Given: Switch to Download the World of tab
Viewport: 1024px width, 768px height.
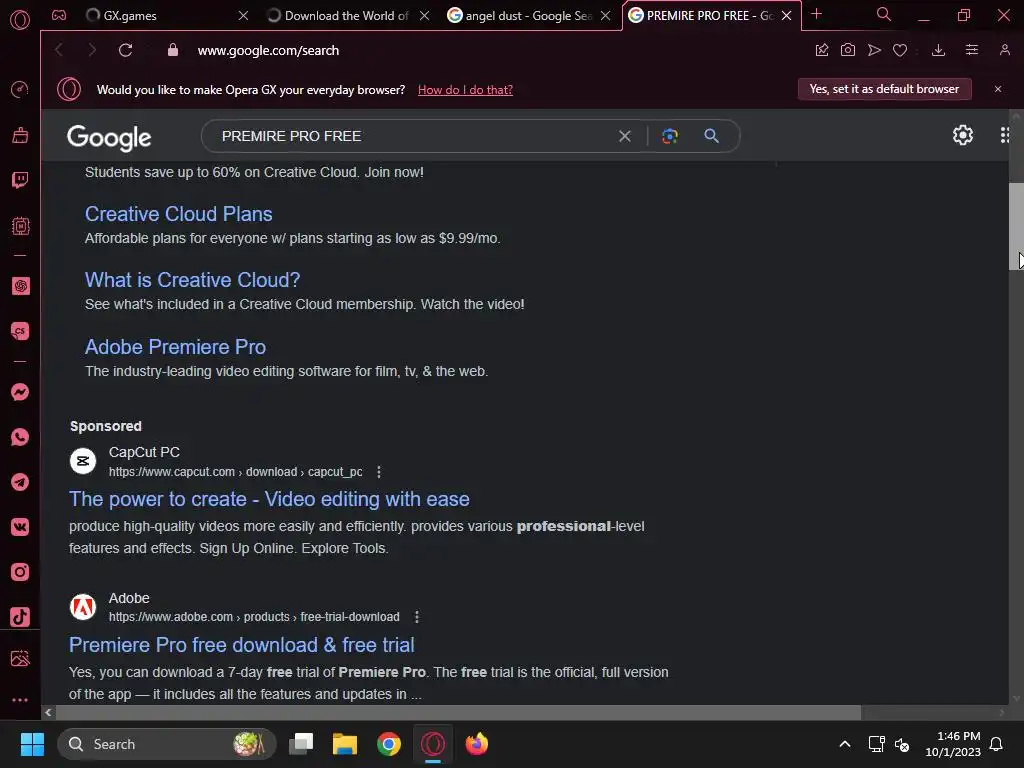Looking at the screenshot, I should [x=347, y=16].
